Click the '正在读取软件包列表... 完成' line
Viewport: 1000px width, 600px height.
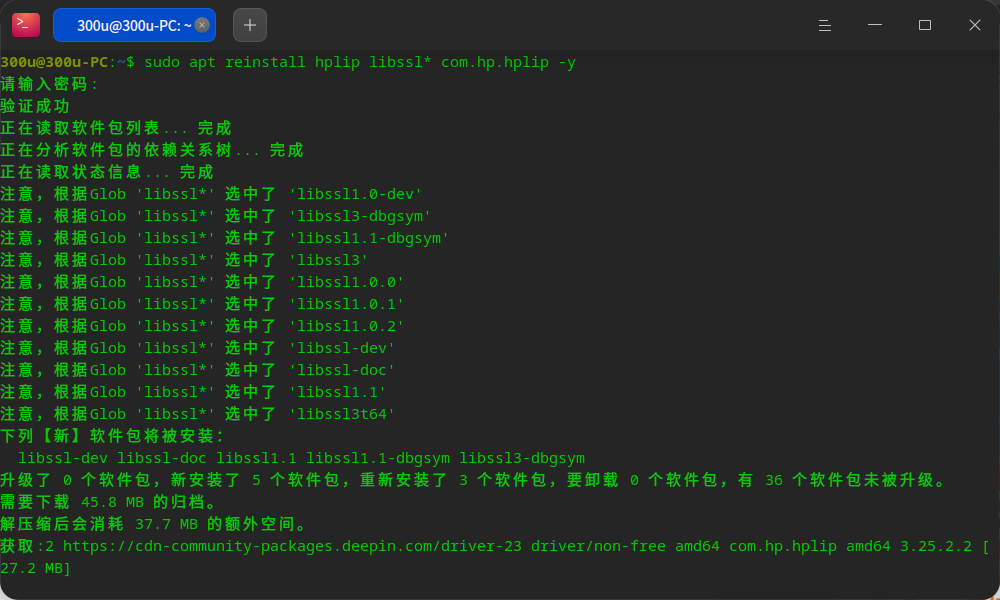click(x=115, y=128)
